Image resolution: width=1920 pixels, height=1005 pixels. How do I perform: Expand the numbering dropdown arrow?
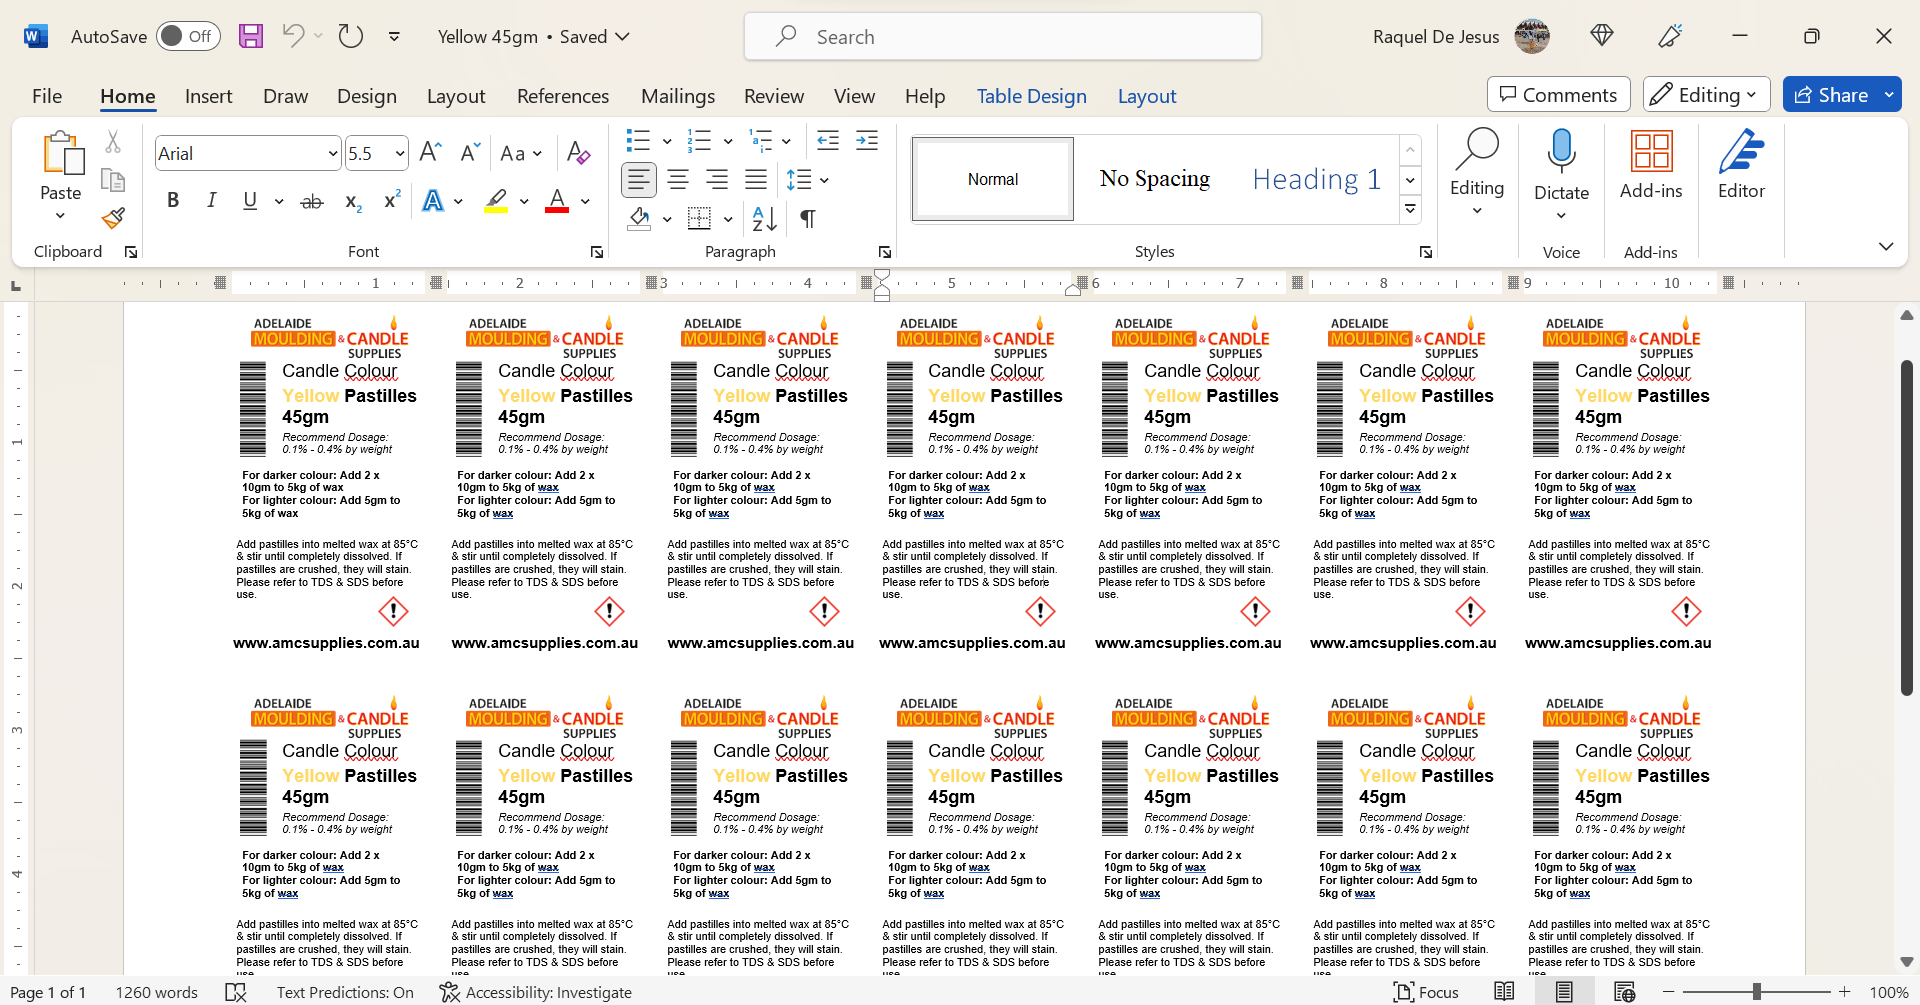pyautogui.click(x=727, y=141)
